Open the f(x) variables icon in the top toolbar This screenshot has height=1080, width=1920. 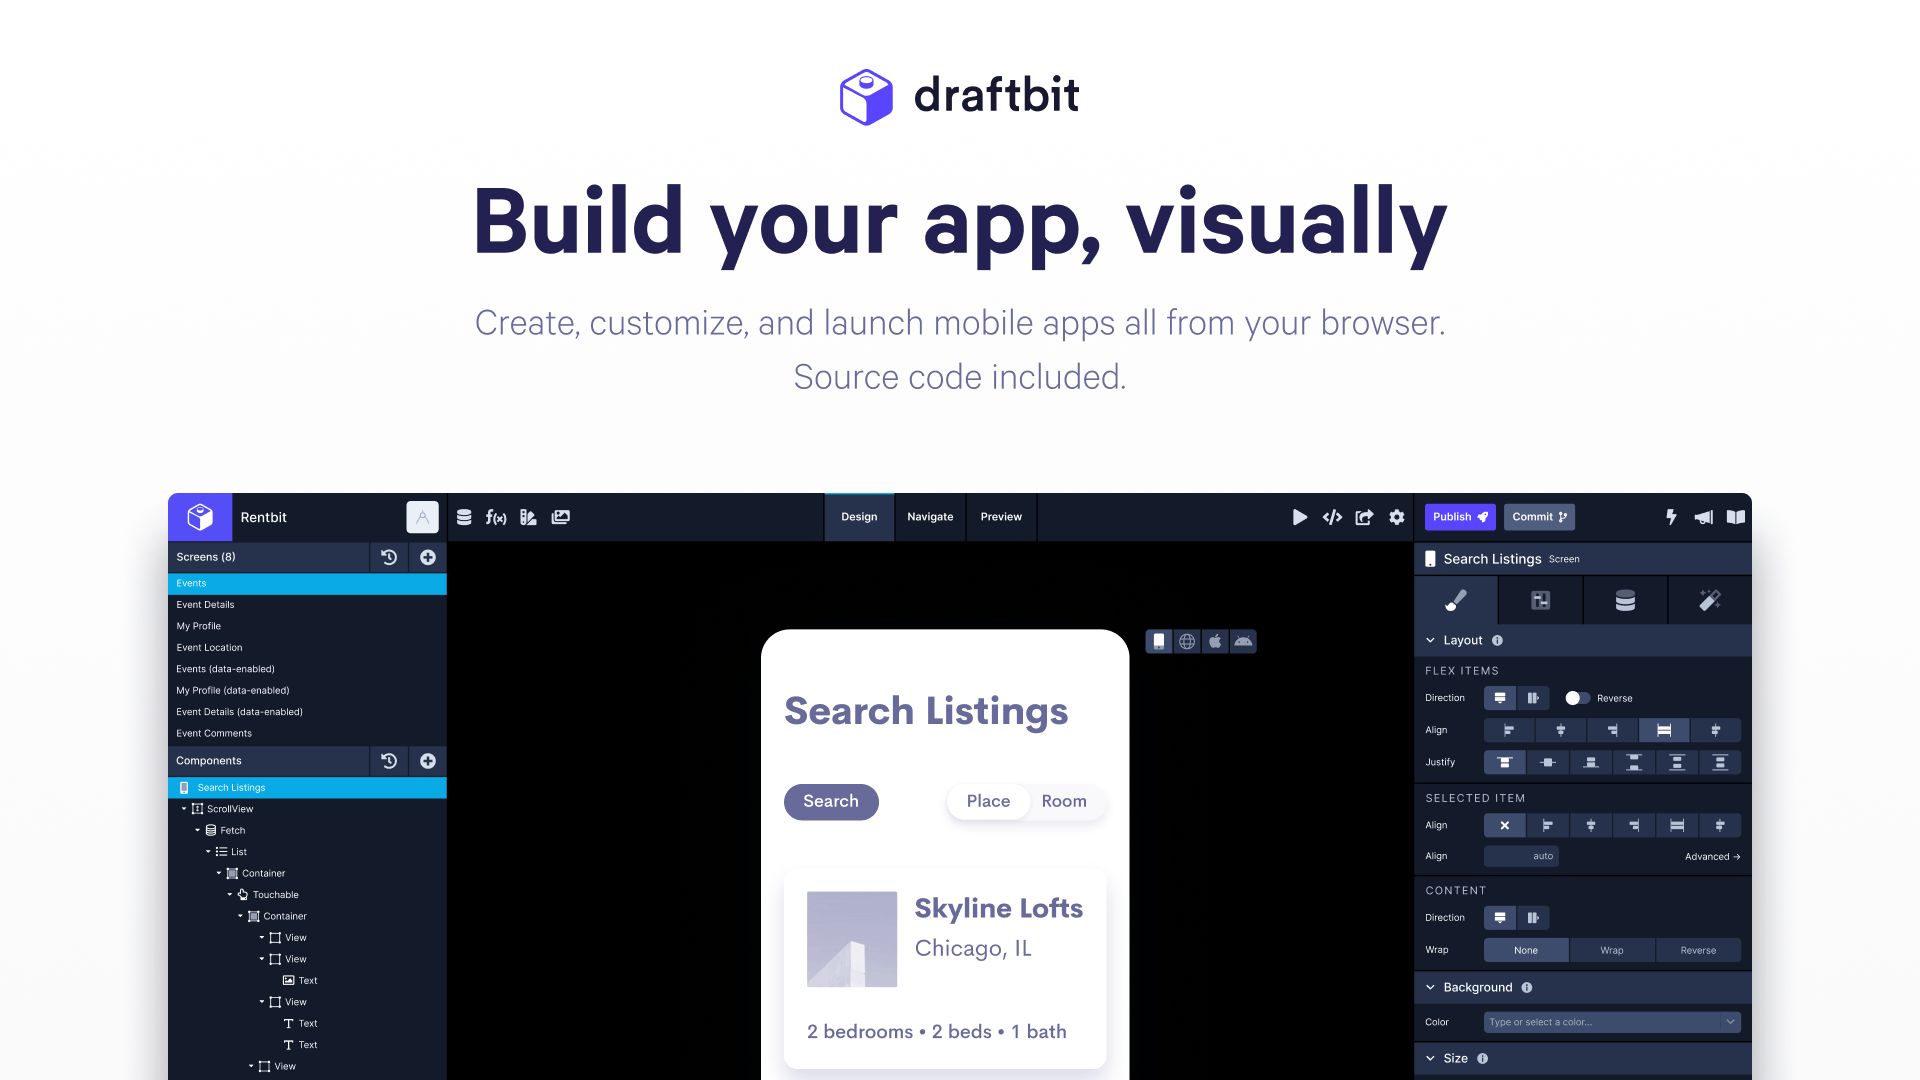click(497, 517)
